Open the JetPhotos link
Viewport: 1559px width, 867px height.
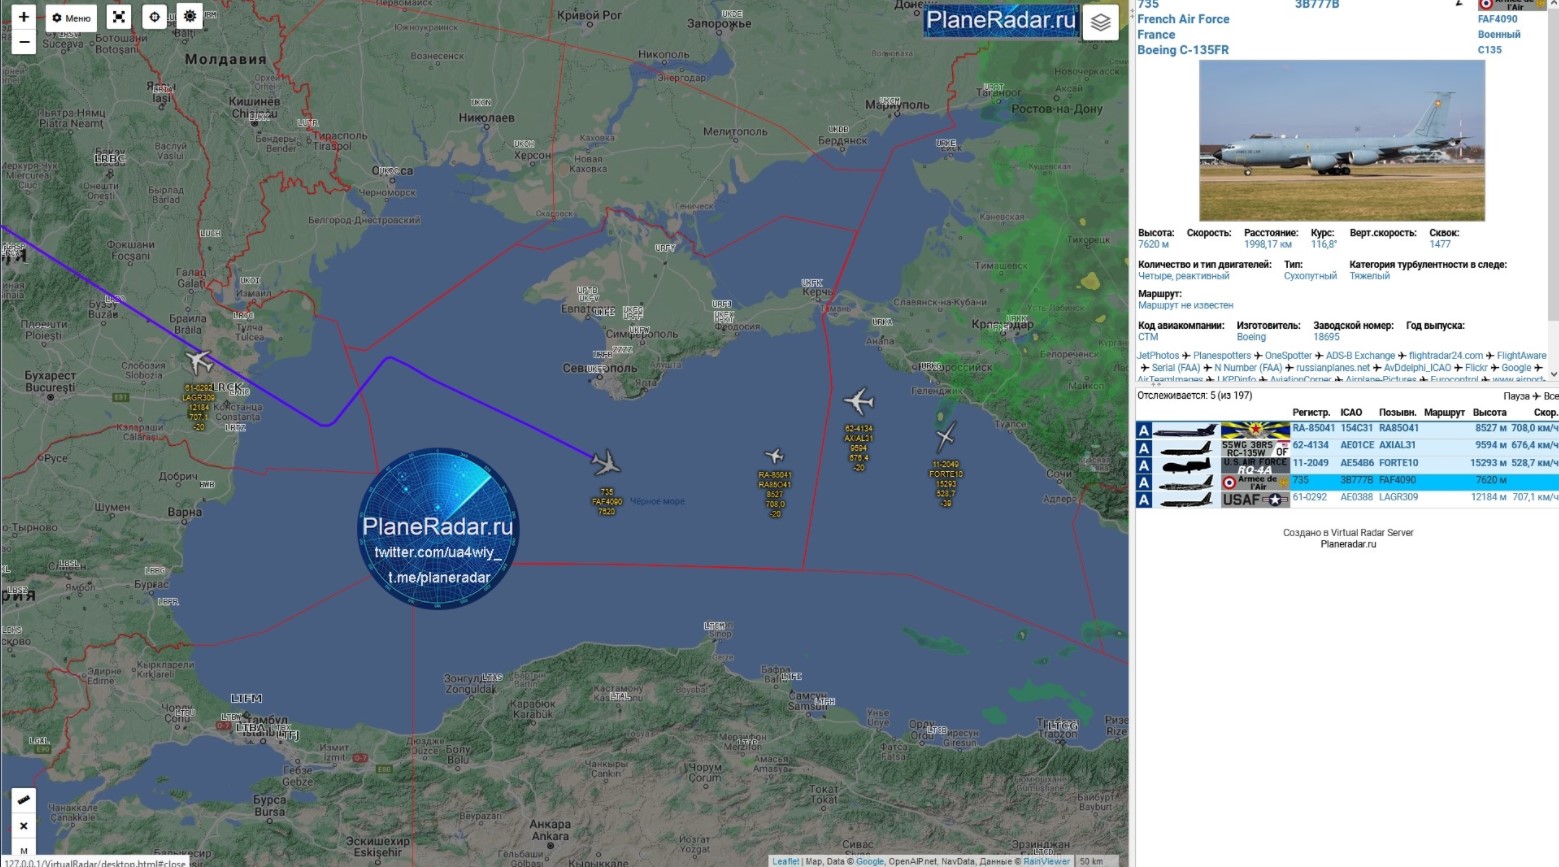click(1158, 355)
